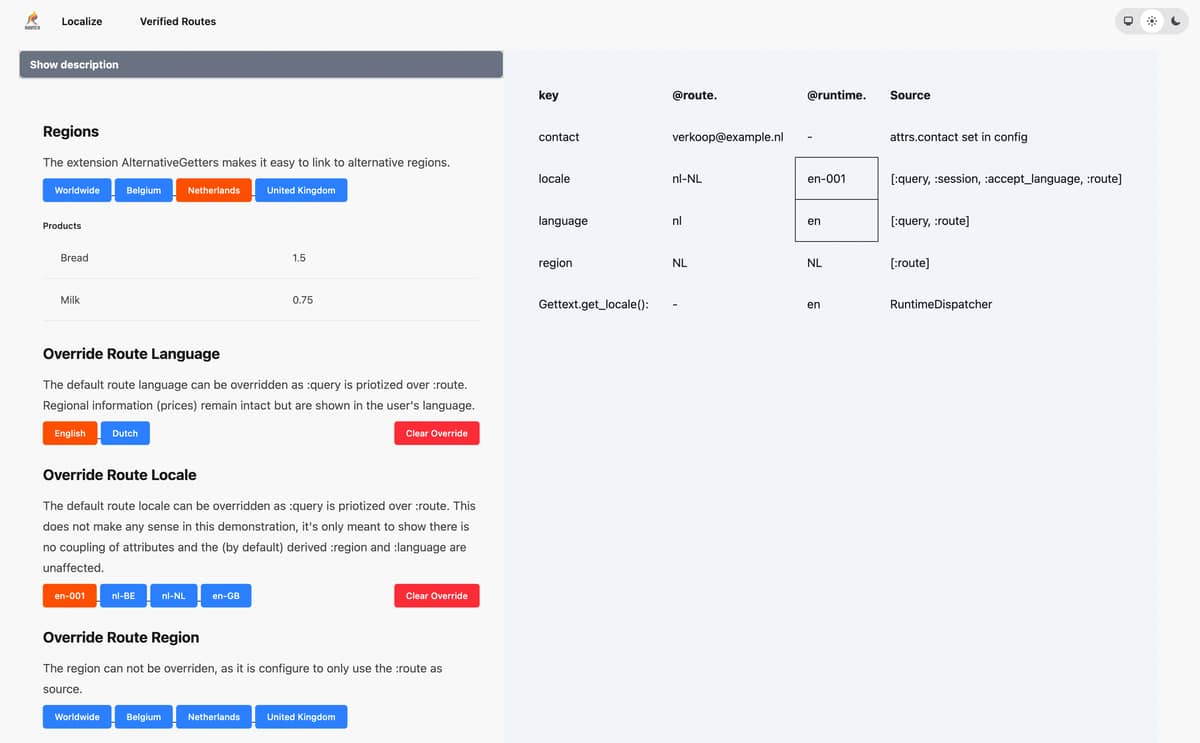The width and height of the screenshot is (1200, 743).
Task: Select Worldwide in the Regions section
Action: pyautogui.click(x=77, y=190)
